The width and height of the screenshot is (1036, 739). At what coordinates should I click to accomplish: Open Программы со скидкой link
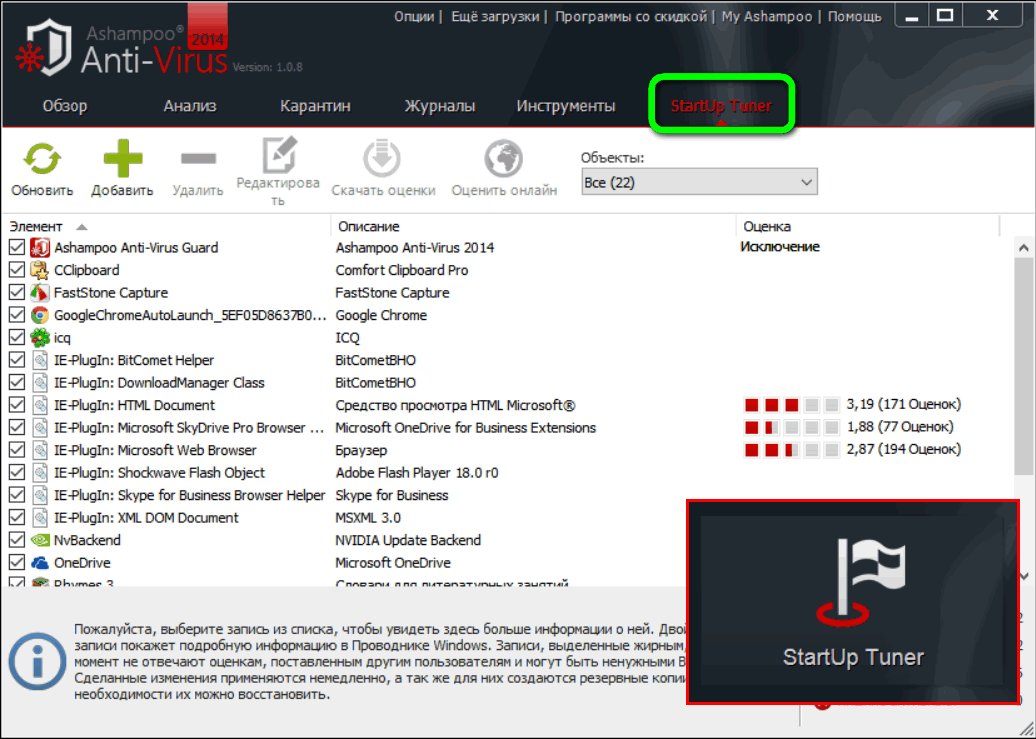click(x=631, y=17)
